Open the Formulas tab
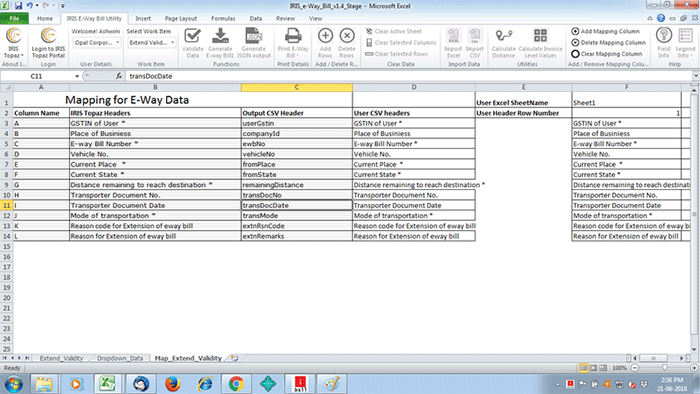Viewport: 700px width, 394px height. (x=223, y=18)
